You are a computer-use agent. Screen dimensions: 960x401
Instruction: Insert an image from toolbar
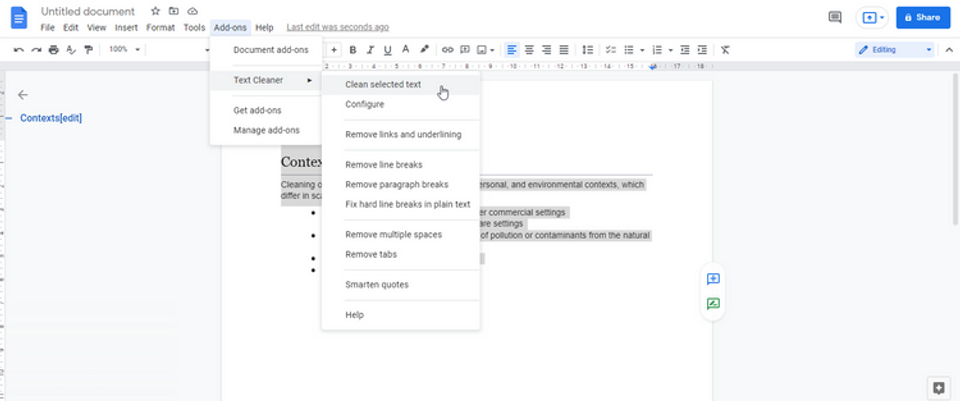[482, 50]
